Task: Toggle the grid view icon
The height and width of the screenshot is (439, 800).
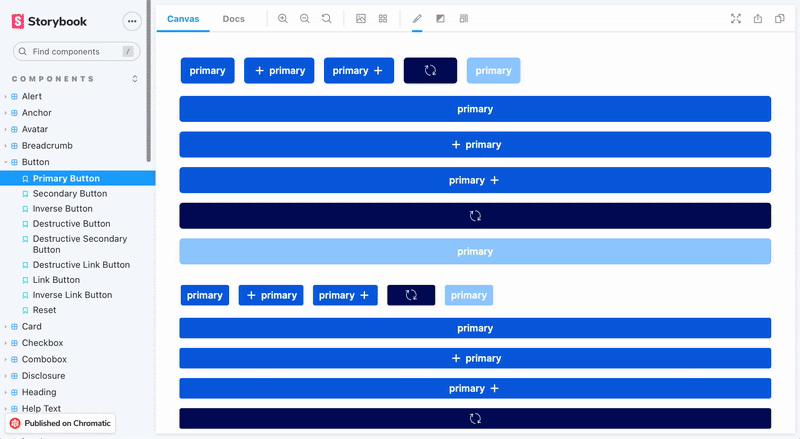Action: pyautogui.click(x=383, y=19)
